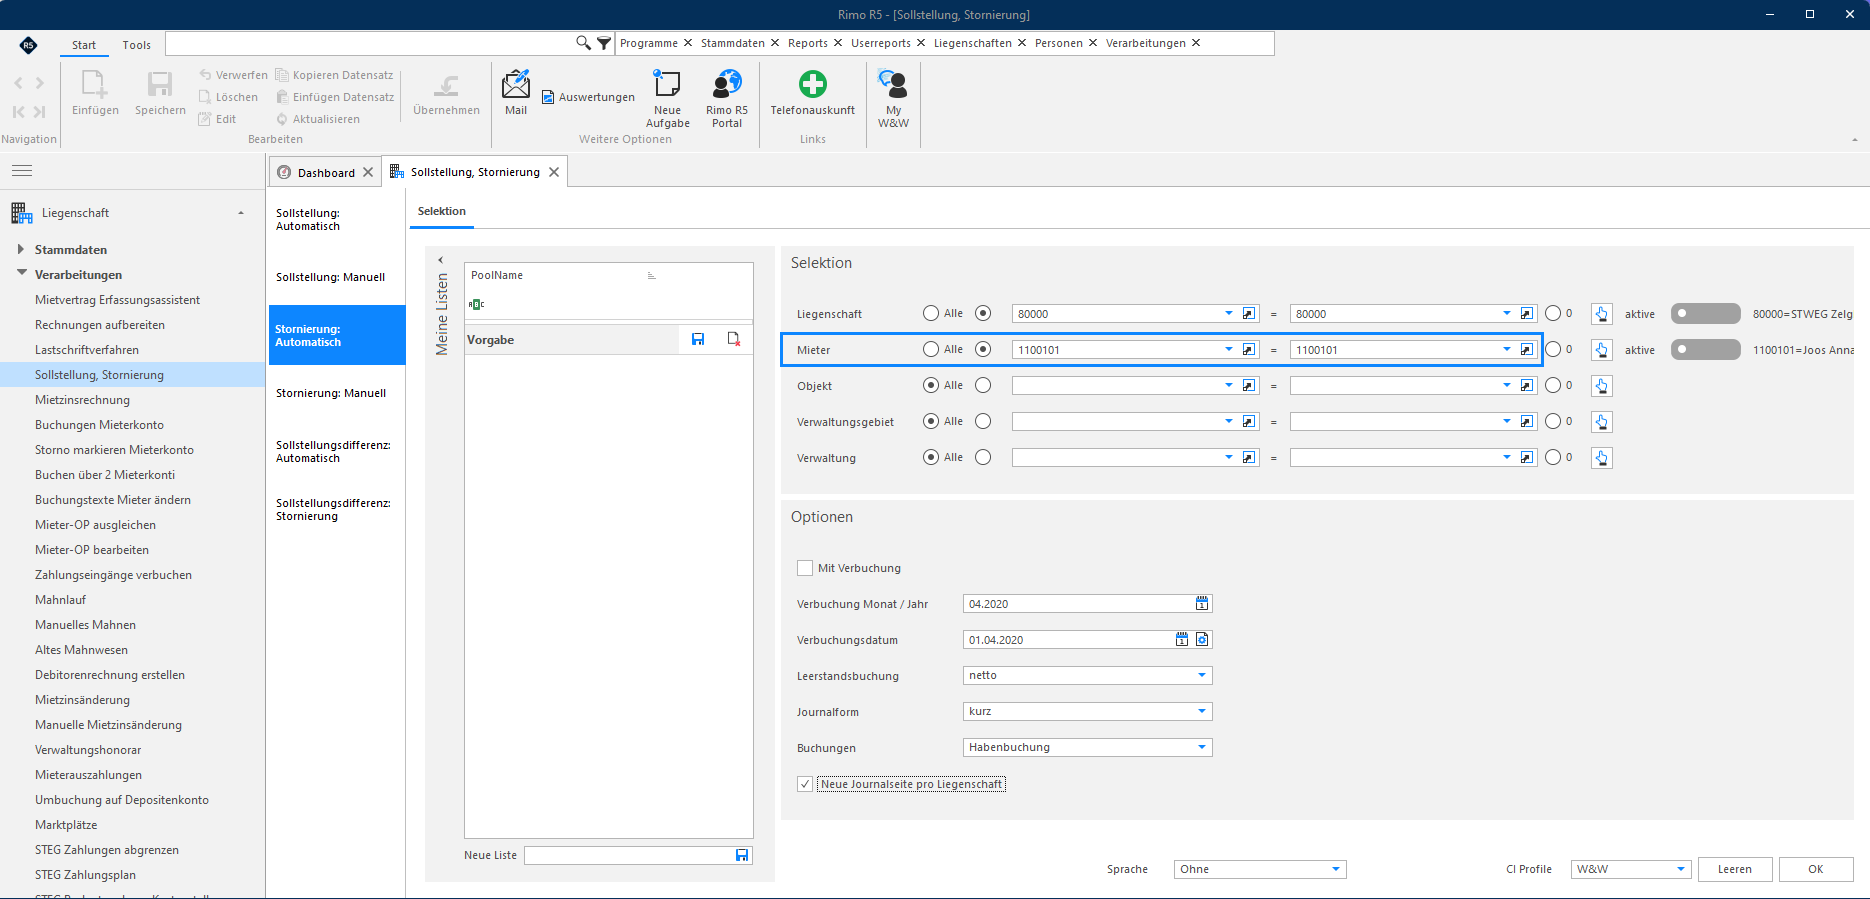Open Telefonauskunft link

click(x=812, y=92)
